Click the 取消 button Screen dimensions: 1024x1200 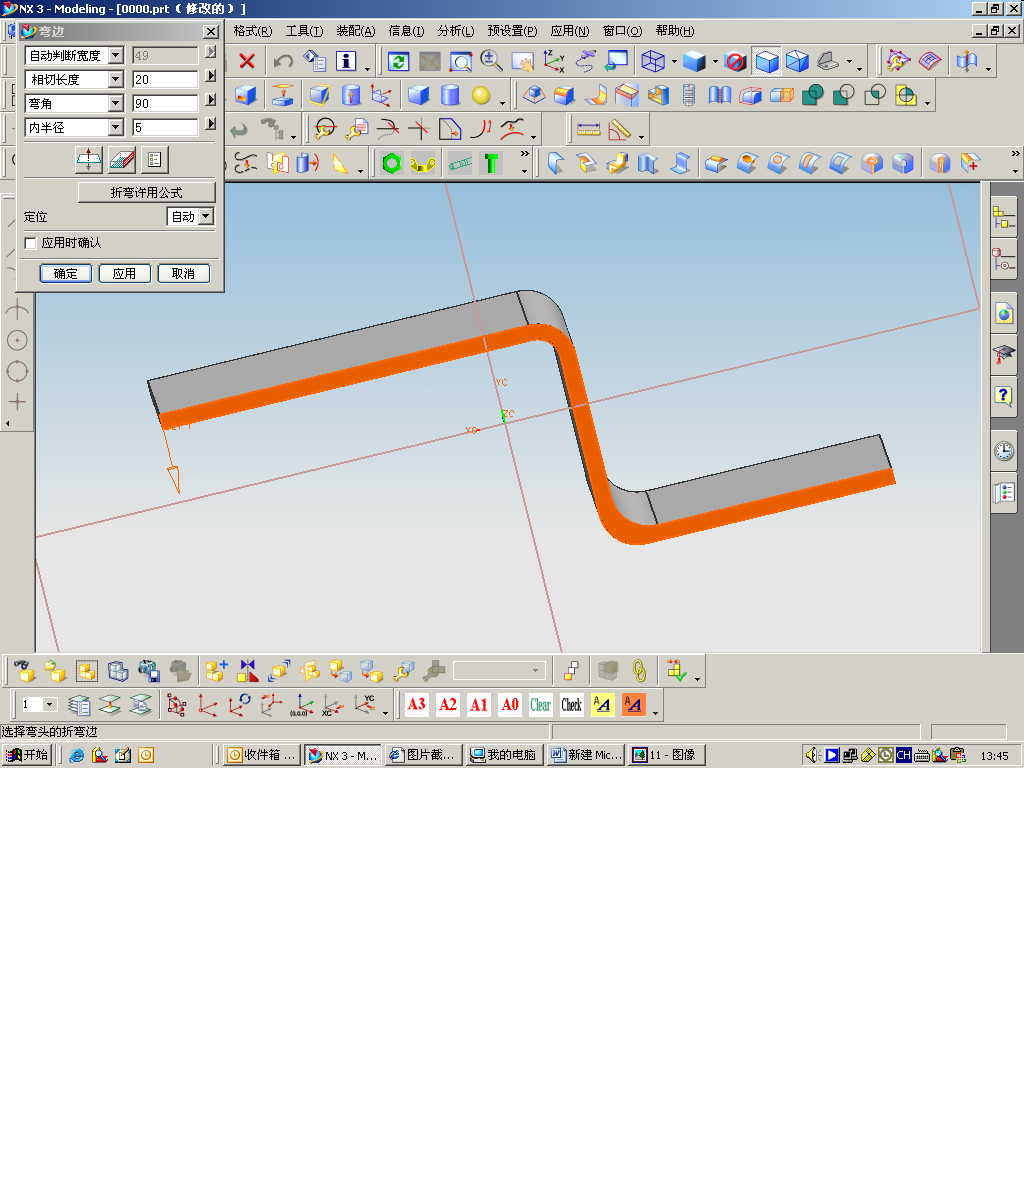pos(183,273)
